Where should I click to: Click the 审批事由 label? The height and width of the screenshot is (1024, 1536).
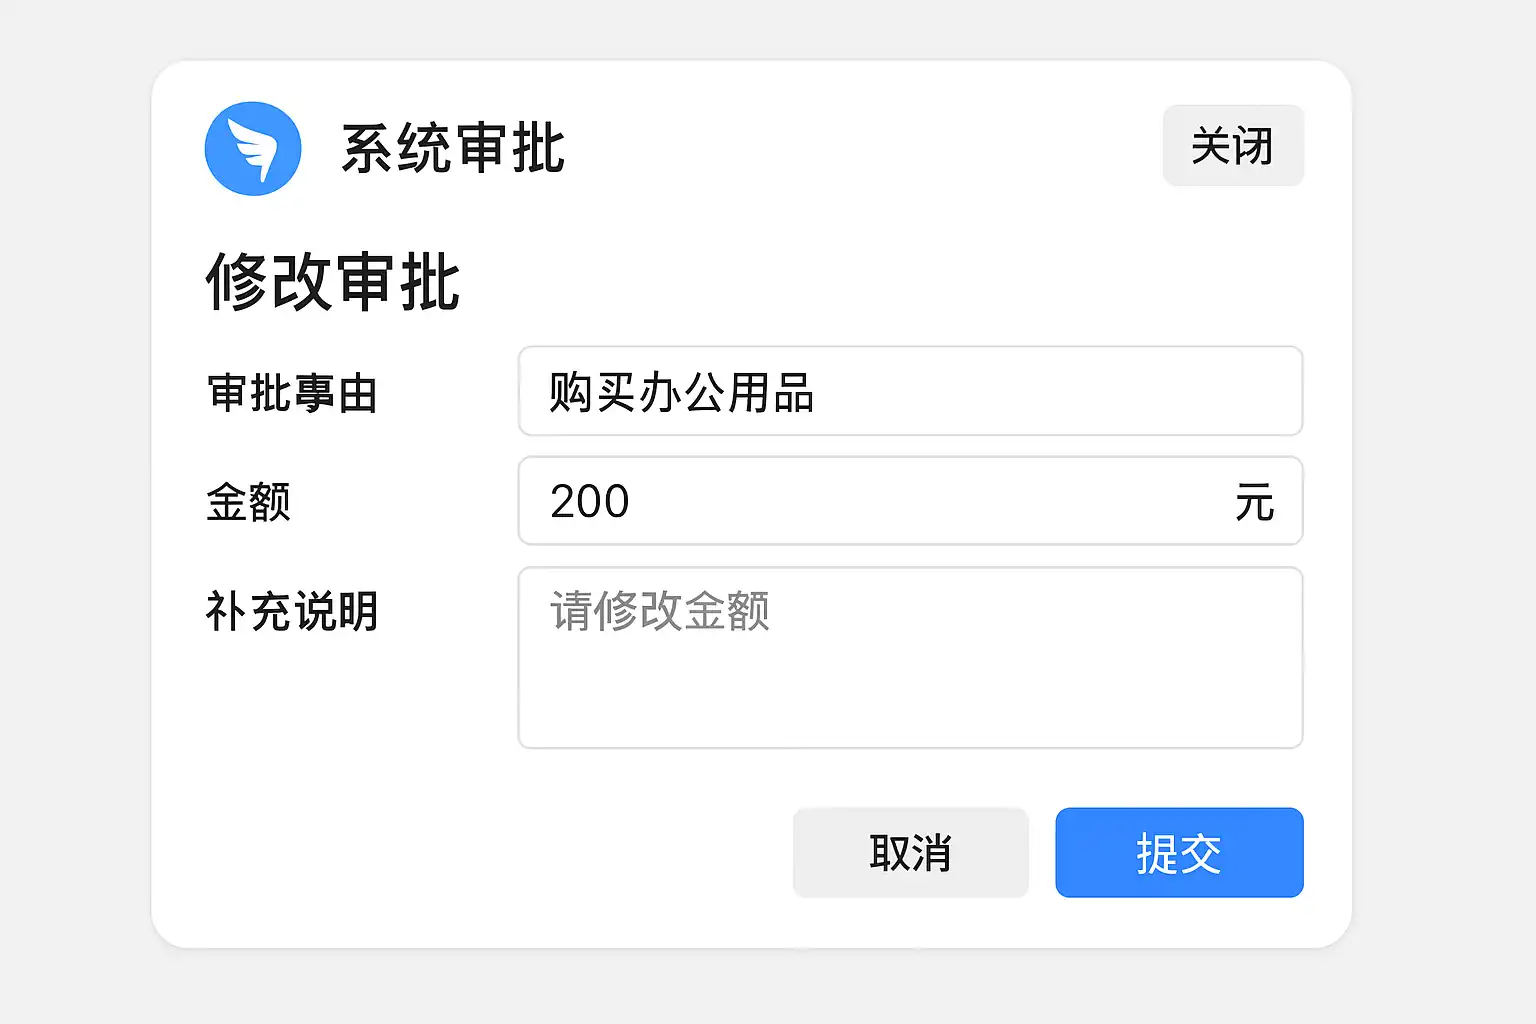(292, 393)
